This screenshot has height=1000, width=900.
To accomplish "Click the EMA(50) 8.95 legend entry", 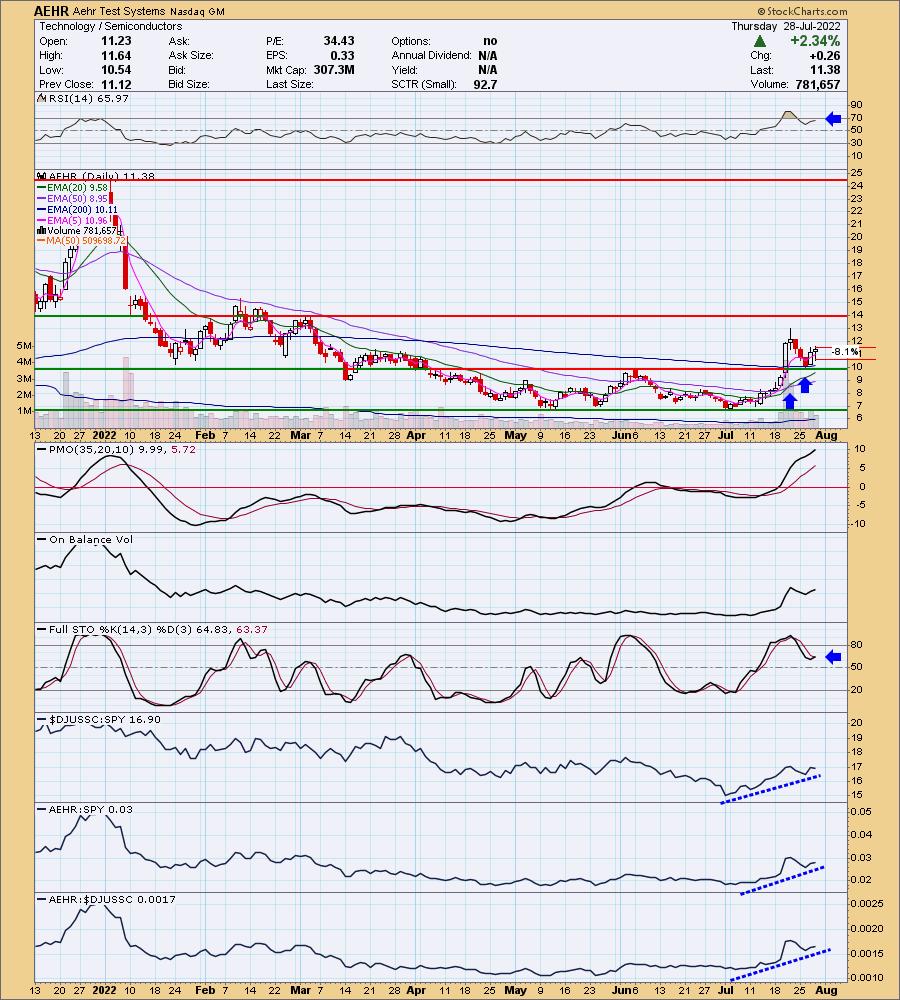I will (x=77, y=199).
